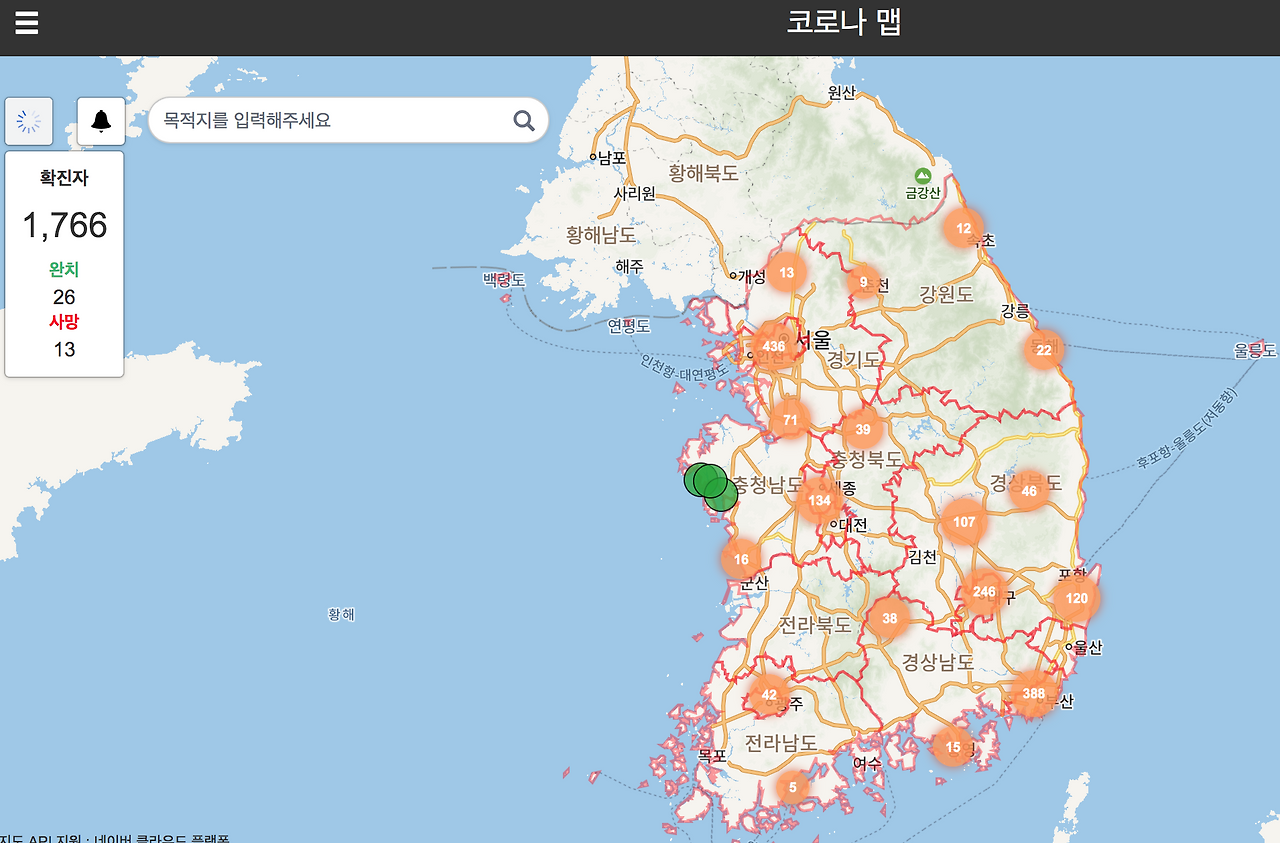Select the 107 marker in Gyeongsangbuk-do

[x=962, y=522]
